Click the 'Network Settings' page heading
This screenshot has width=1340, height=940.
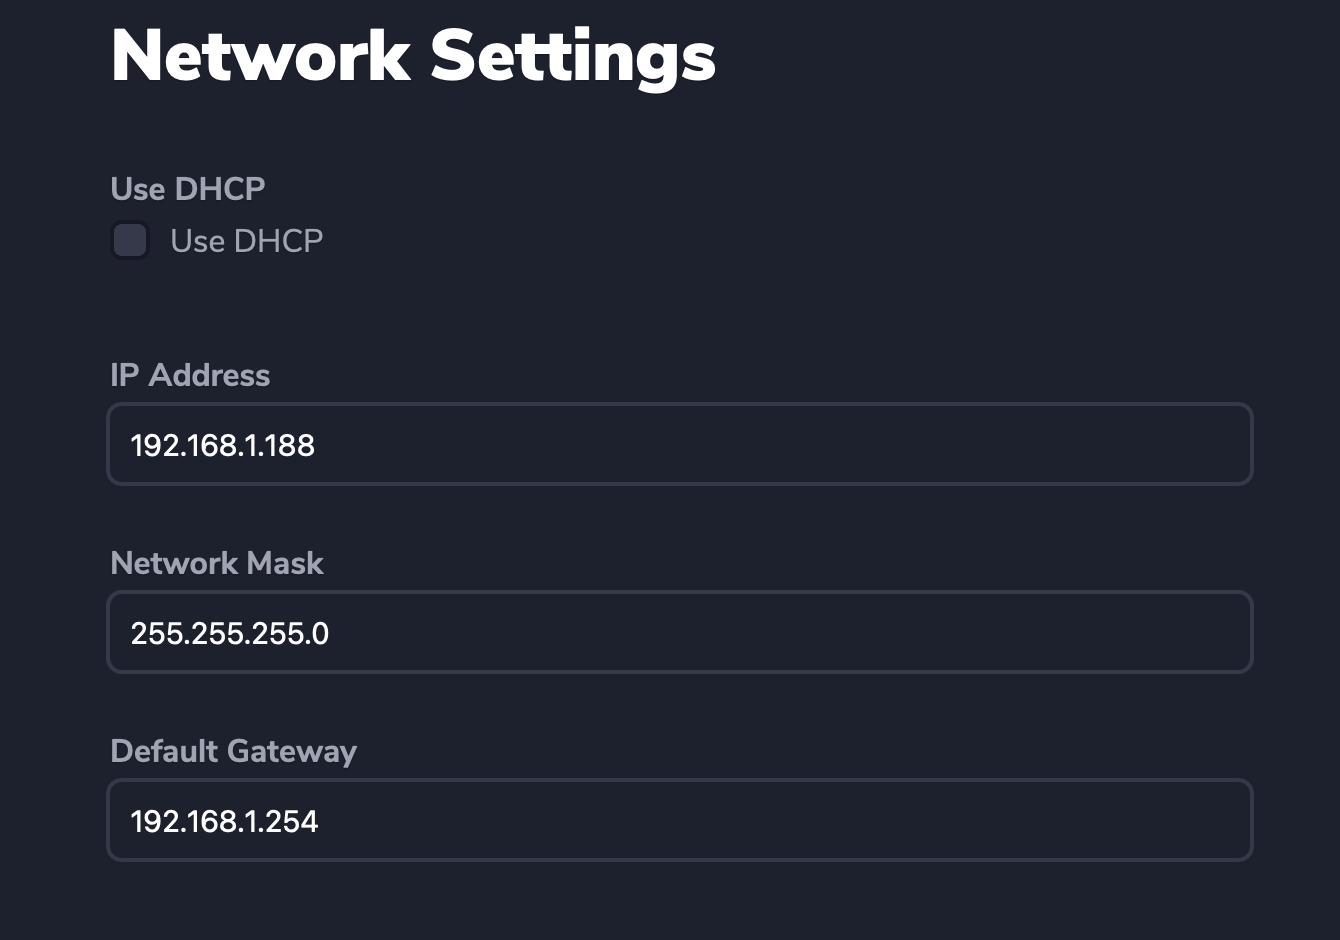[413, 56]
